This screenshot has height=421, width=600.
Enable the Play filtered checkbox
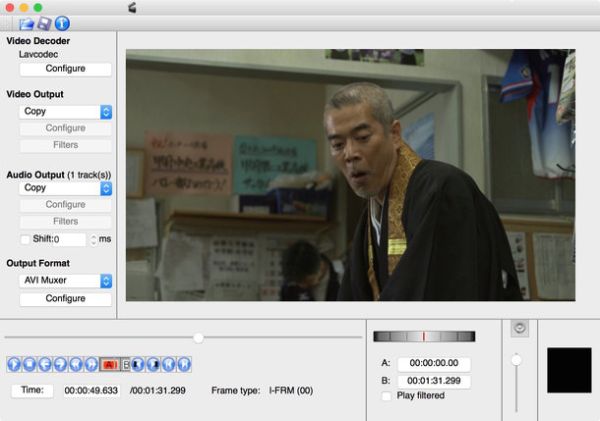(387, 396)
